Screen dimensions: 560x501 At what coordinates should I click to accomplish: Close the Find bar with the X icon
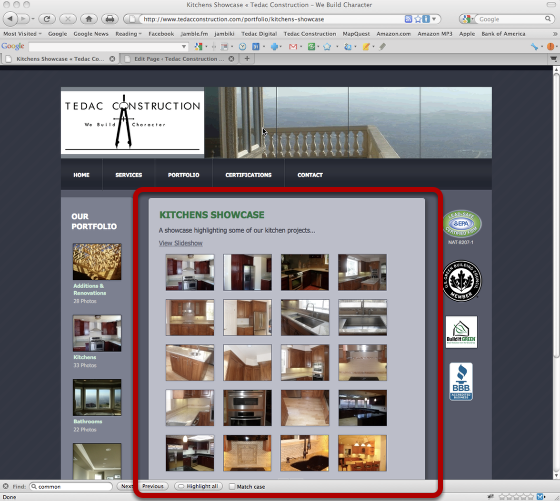pyautogui.click(x=5, y=486)
